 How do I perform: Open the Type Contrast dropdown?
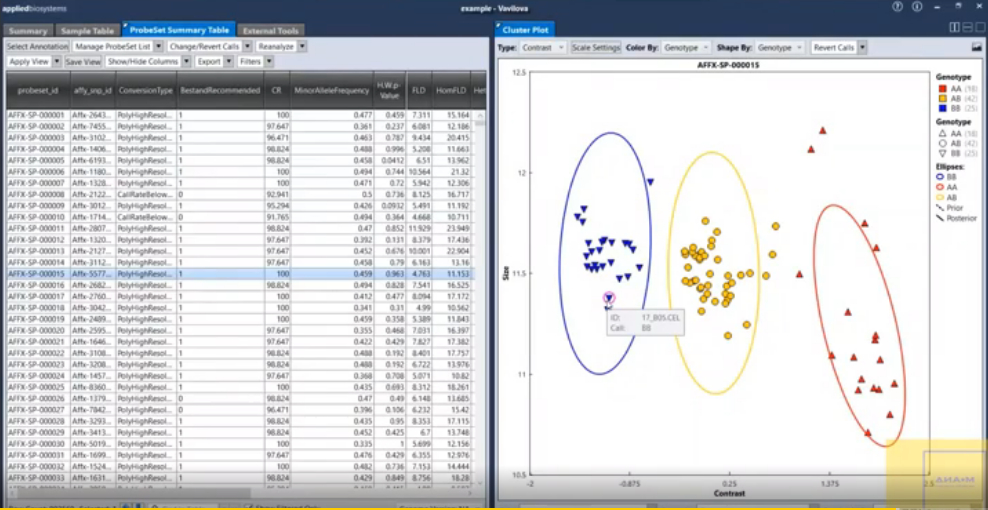point(543,47)
